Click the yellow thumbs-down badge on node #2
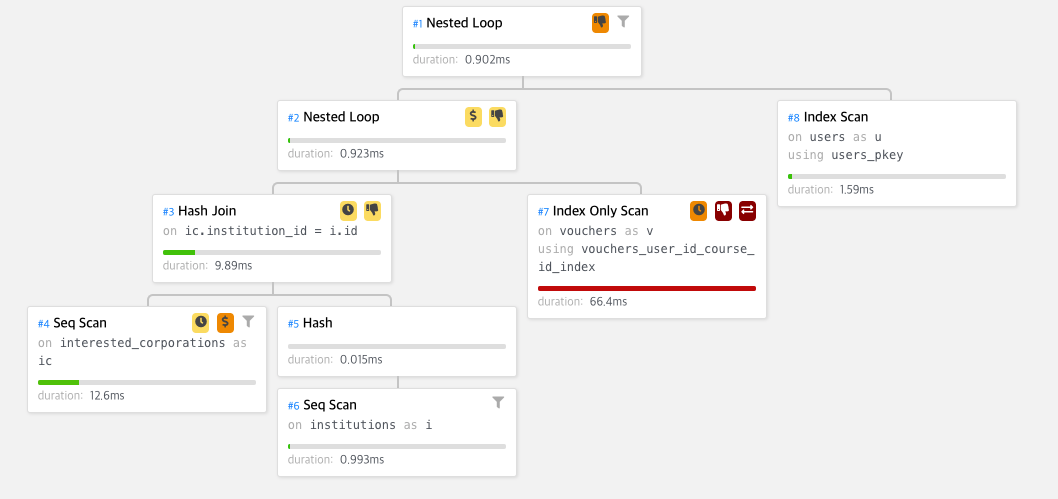Image resolution: width=1058 pixels, height=499 pixels. [x=497, y=117]
